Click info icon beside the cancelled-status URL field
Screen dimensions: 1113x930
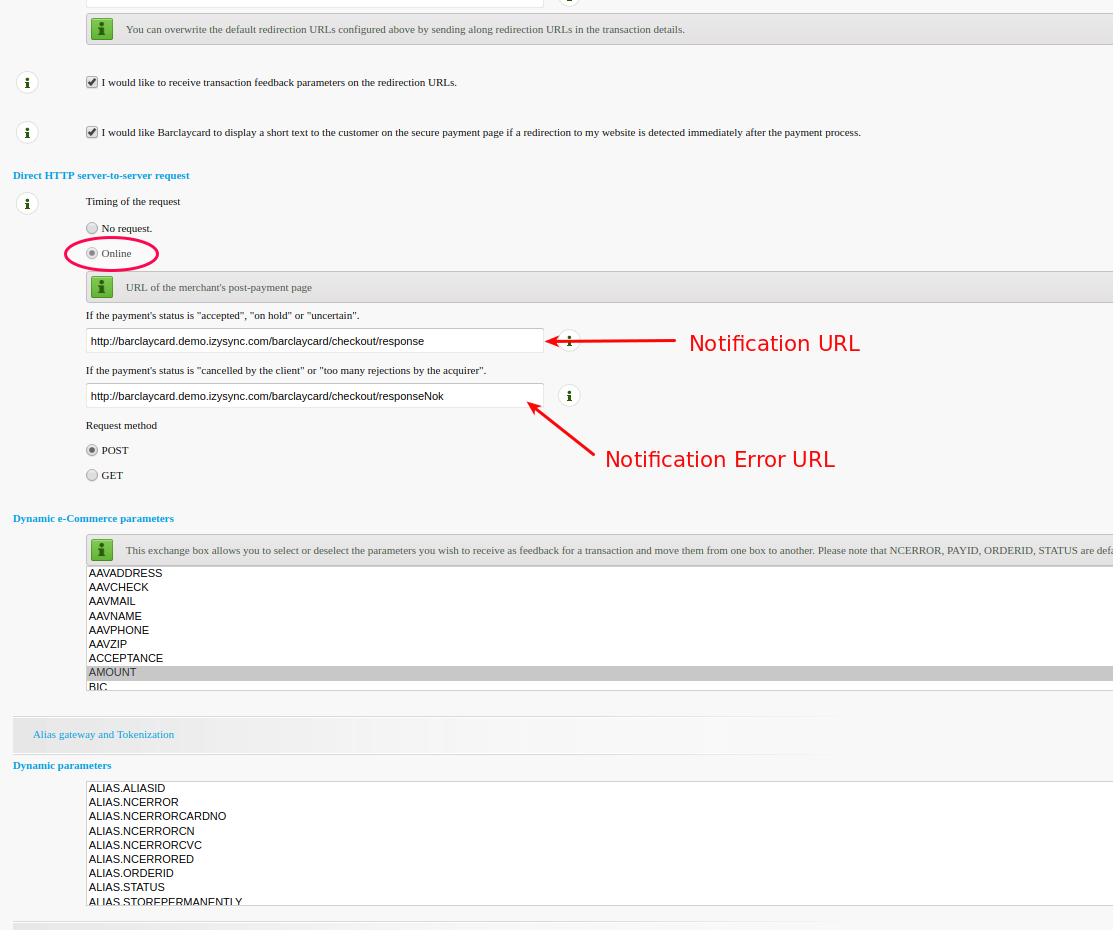click(x=569, y=396)
